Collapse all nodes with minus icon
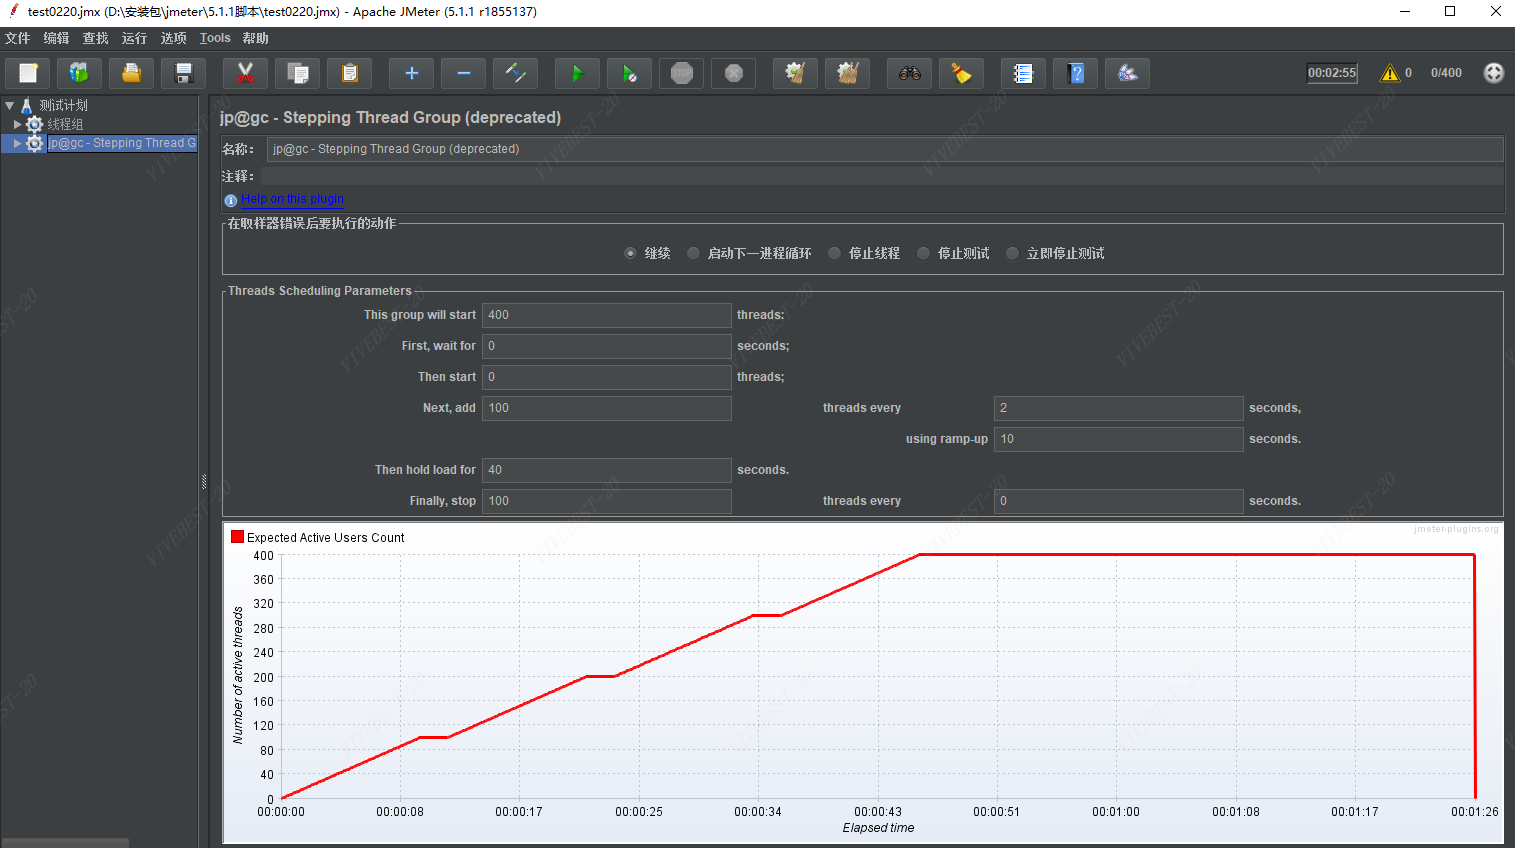The image size is (1515, 848). [x=463, y=73]
